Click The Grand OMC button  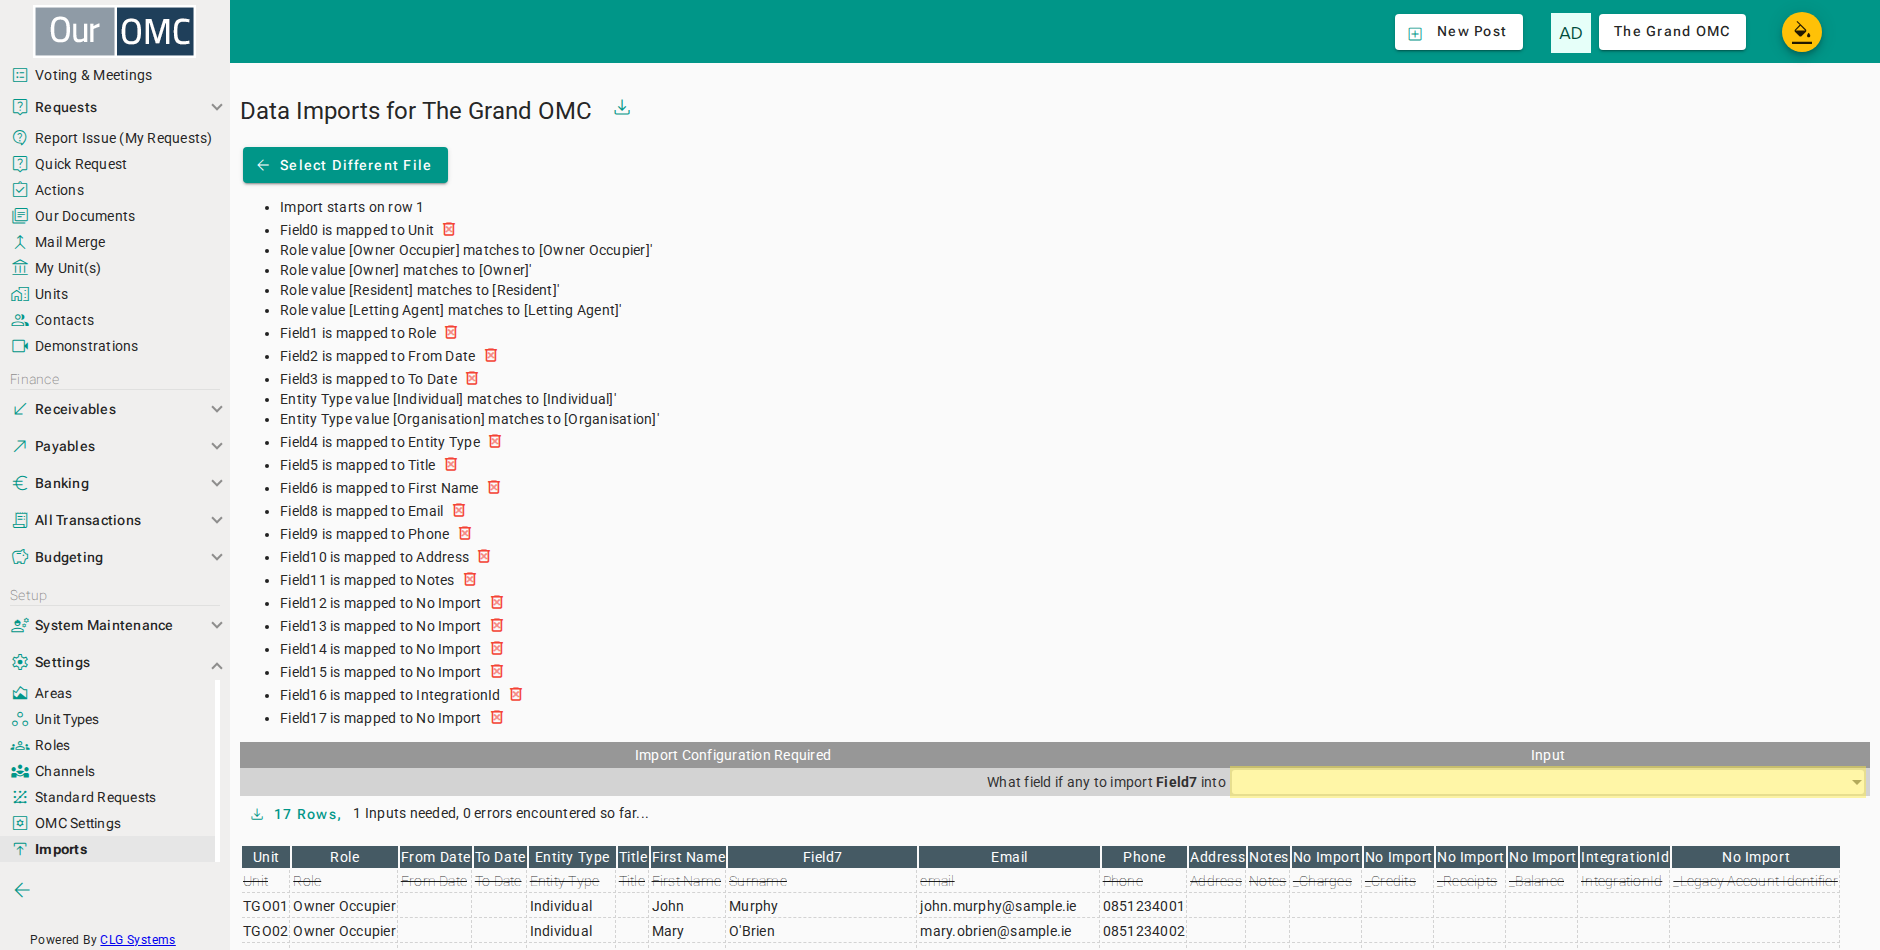pos(1672,32)
